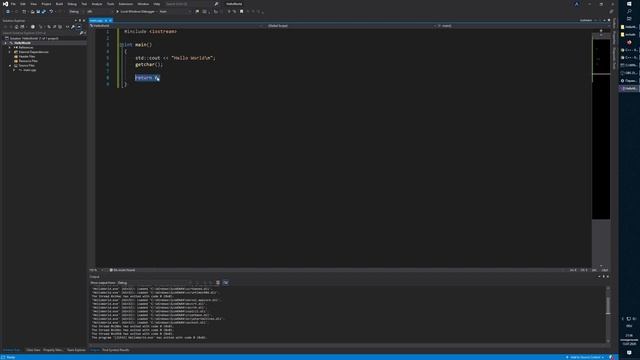
Task: Click Clear All icon in Output toolbar
Action: point(218,282)
